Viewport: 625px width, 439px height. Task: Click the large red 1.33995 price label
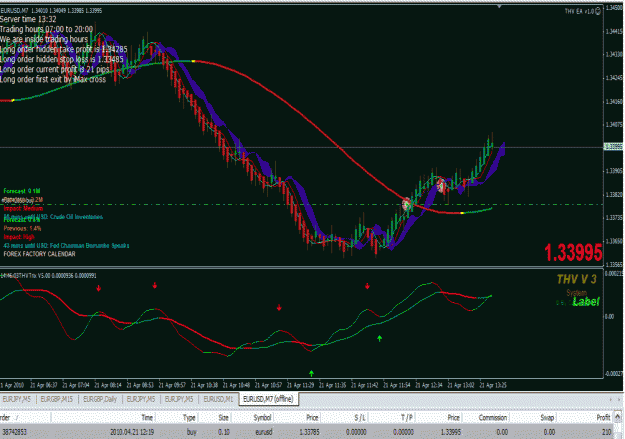573,253
